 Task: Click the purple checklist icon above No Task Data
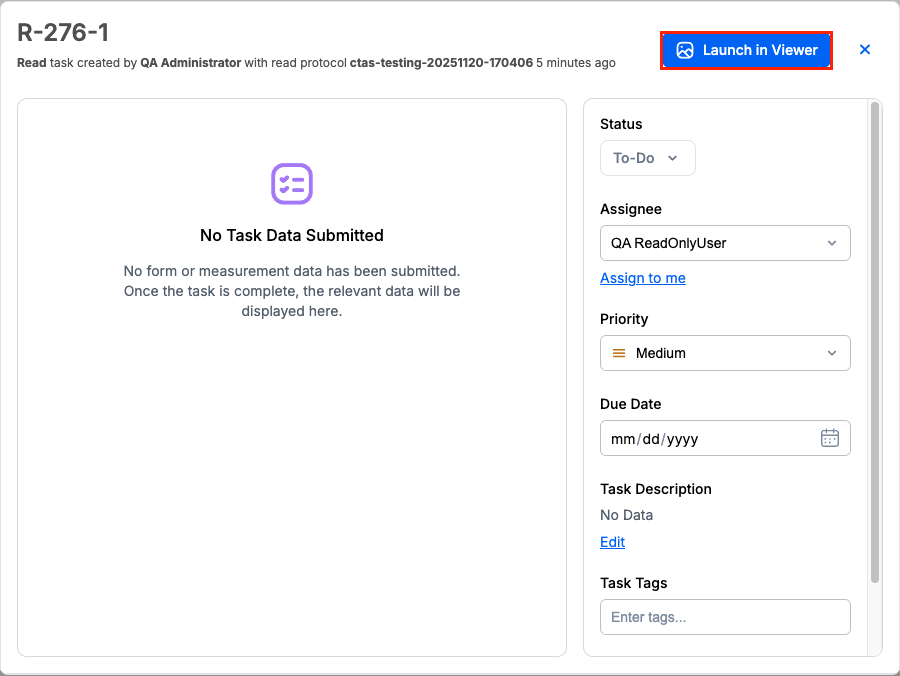(291, 184)
